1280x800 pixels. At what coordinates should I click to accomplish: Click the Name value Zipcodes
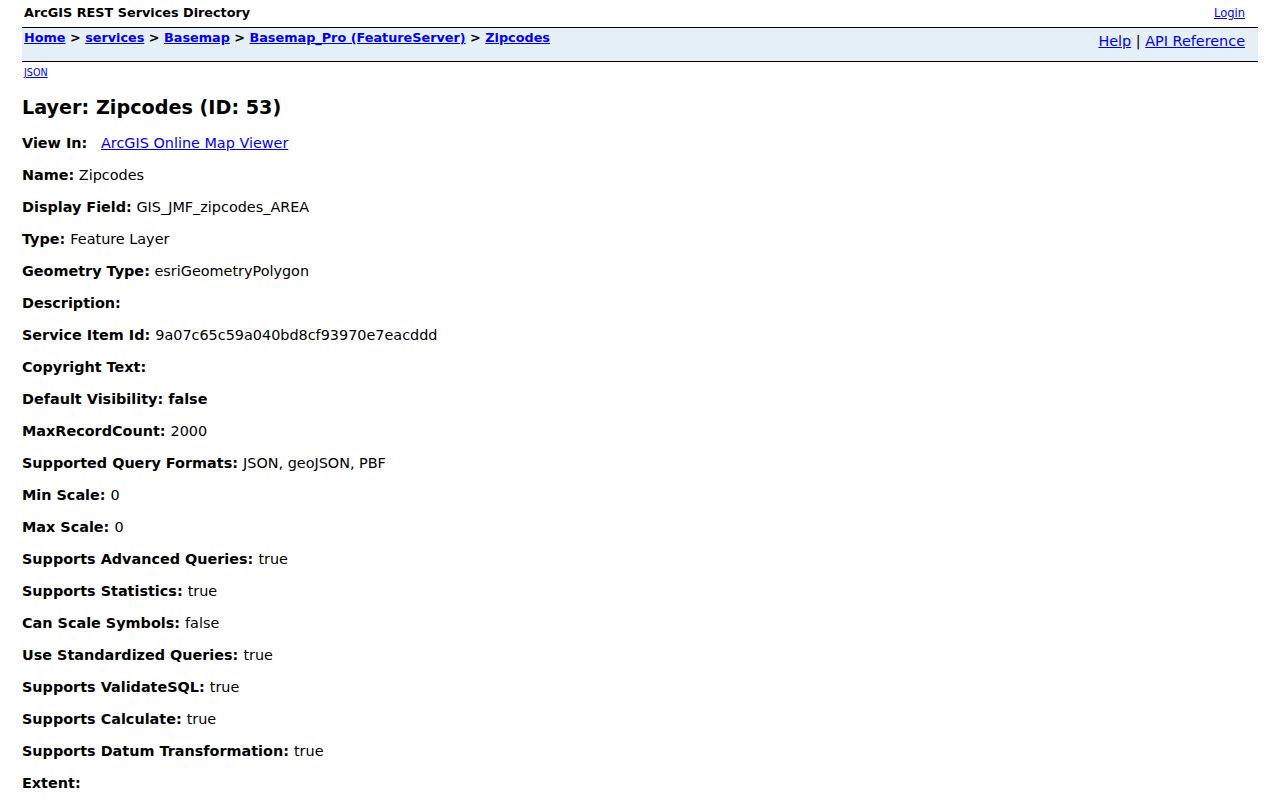111,175
